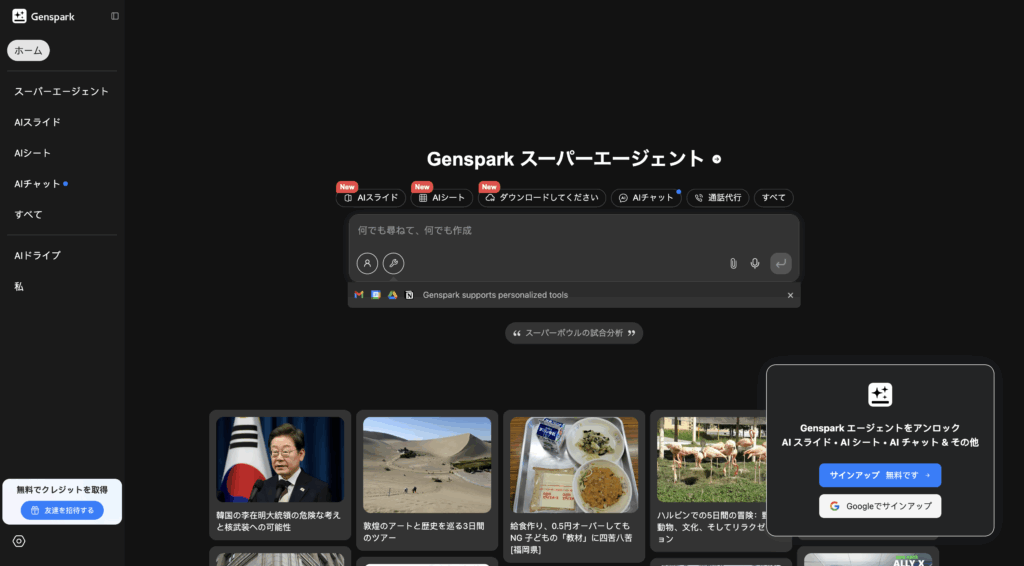Click the Google Drive icon in tools banner
The image size is (1024, 566).
click(392, 295)
